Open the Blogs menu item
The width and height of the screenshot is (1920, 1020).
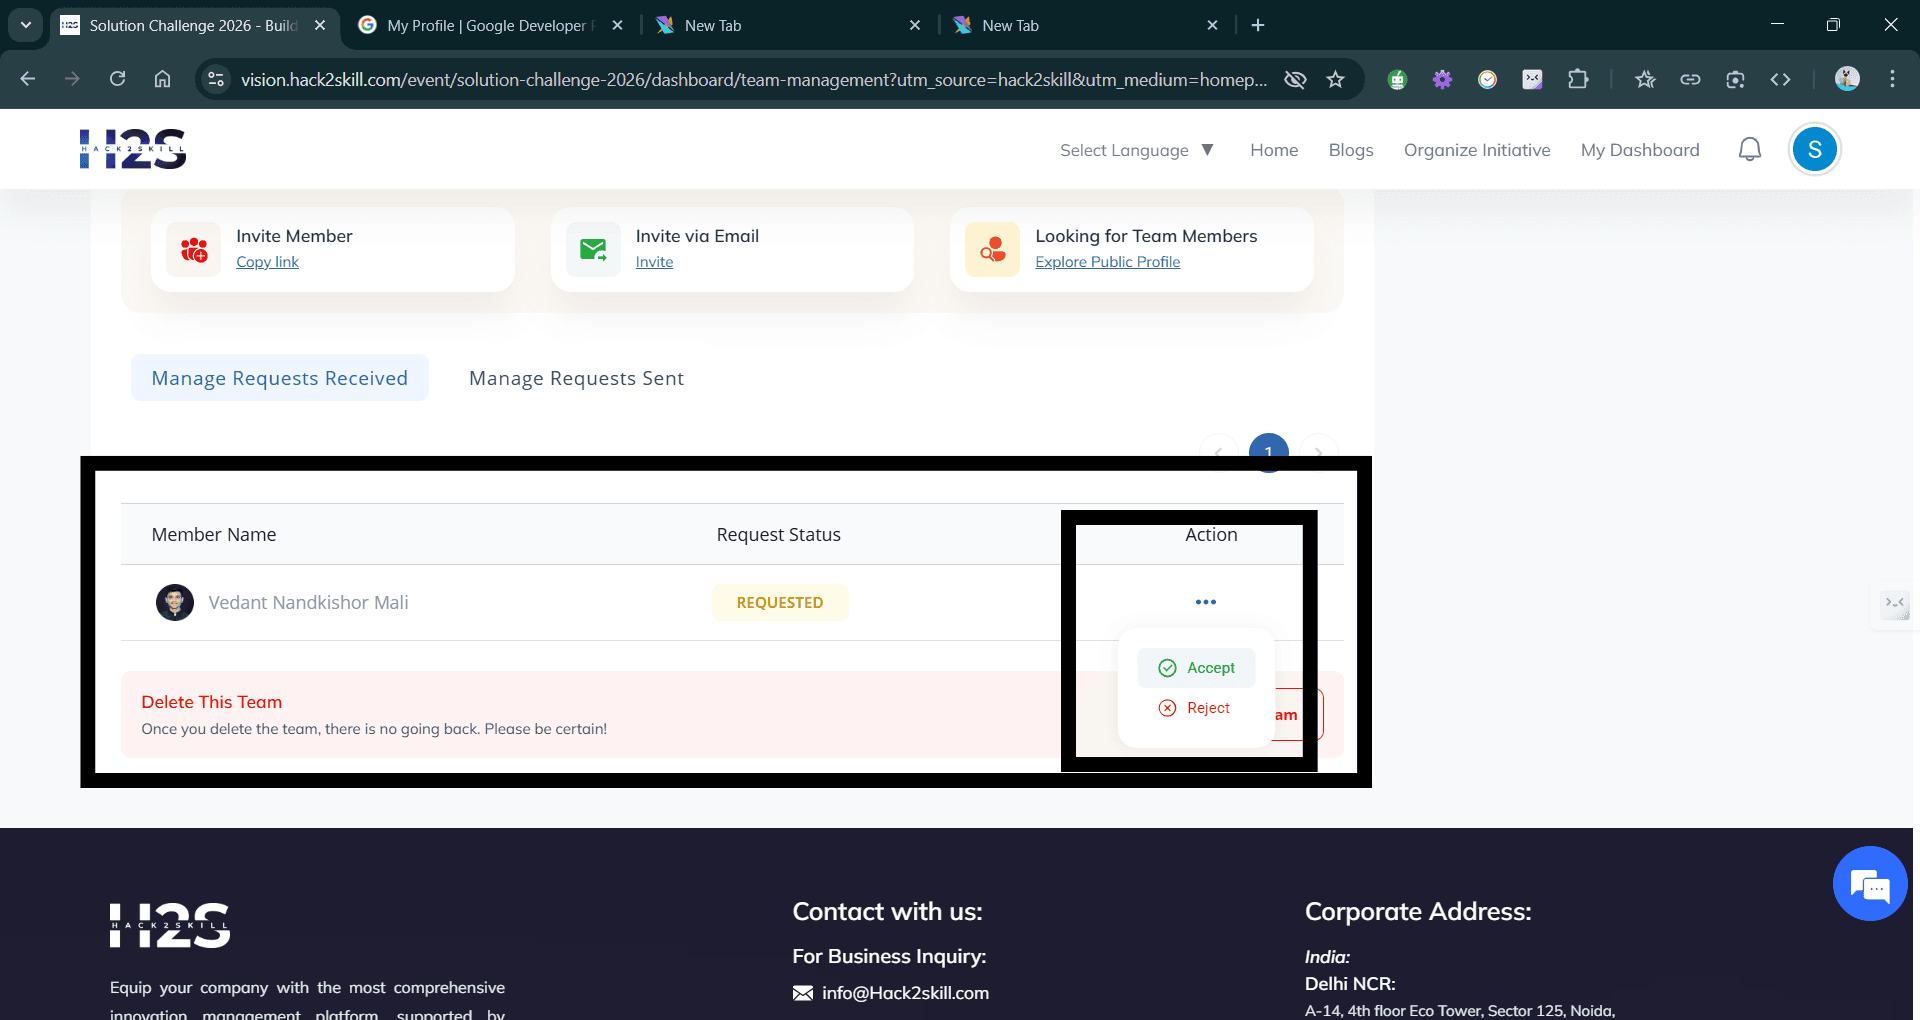tap(1350, 149)
